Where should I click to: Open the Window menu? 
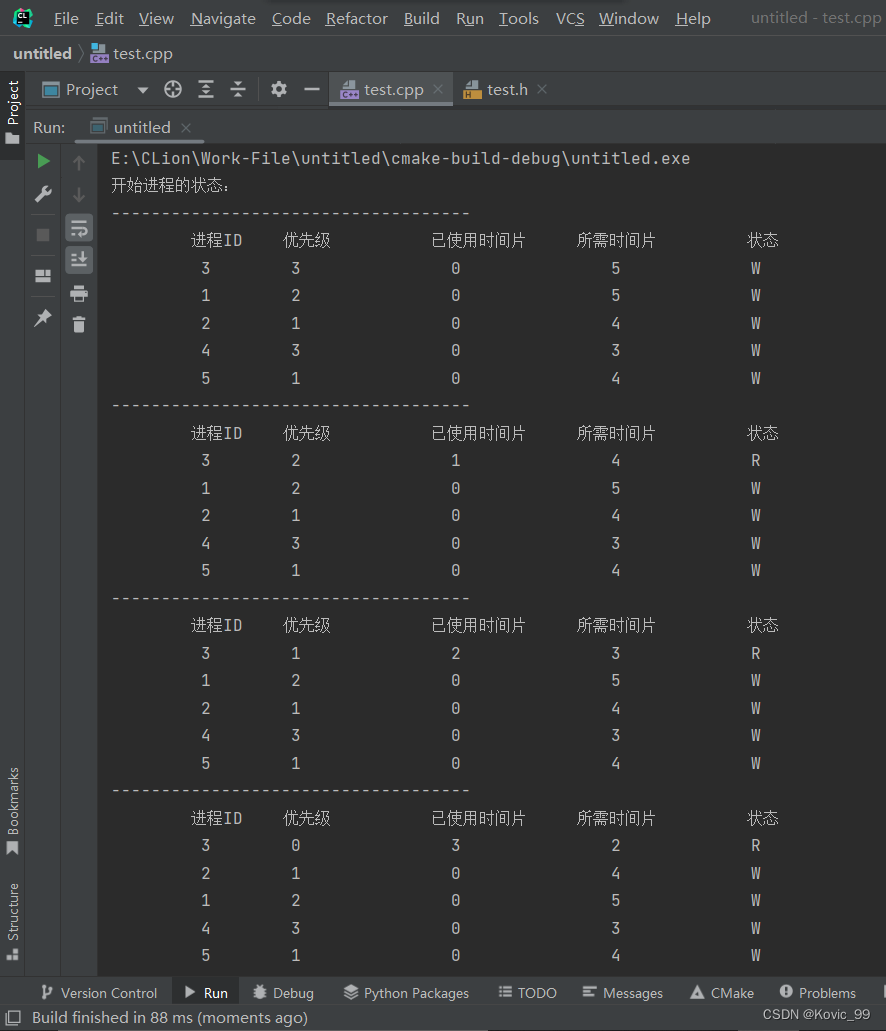pyautogui.click(x=629, y=18)
